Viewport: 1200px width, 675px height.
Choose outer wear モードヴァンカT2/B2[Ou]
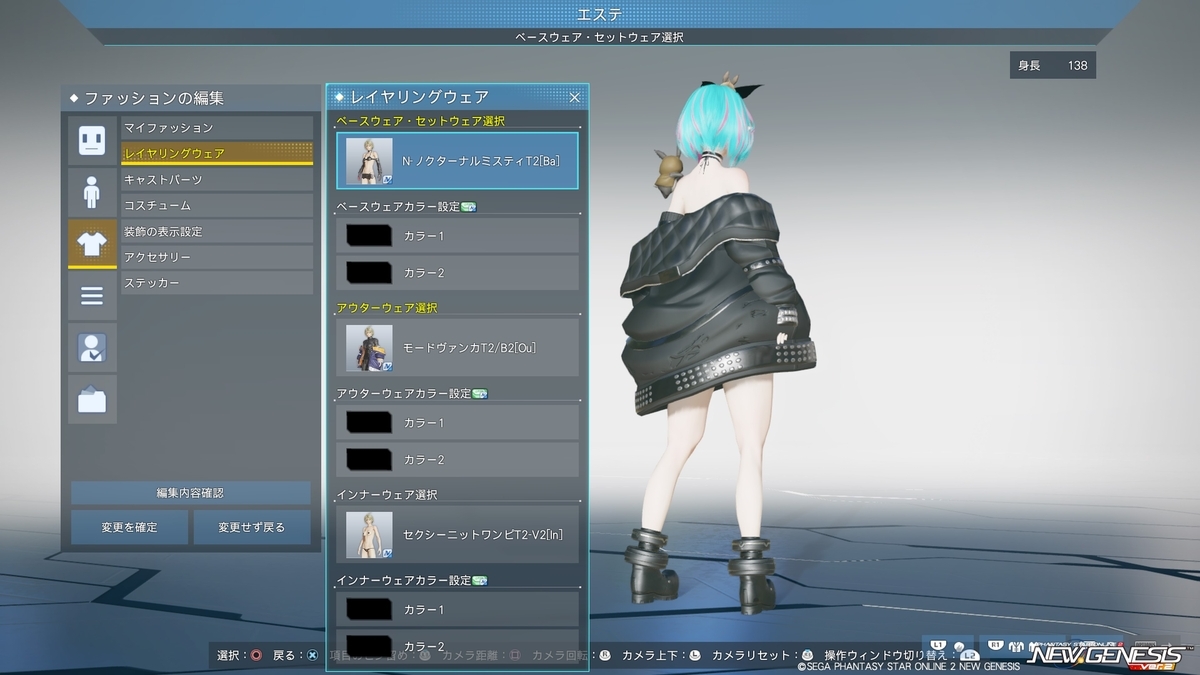457,348
